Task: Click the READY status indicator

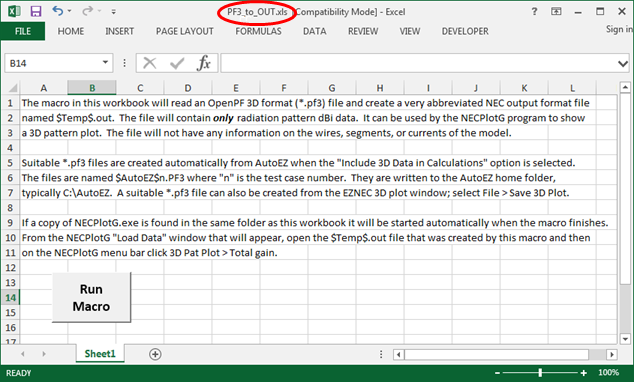Action: tap(19, 373)
